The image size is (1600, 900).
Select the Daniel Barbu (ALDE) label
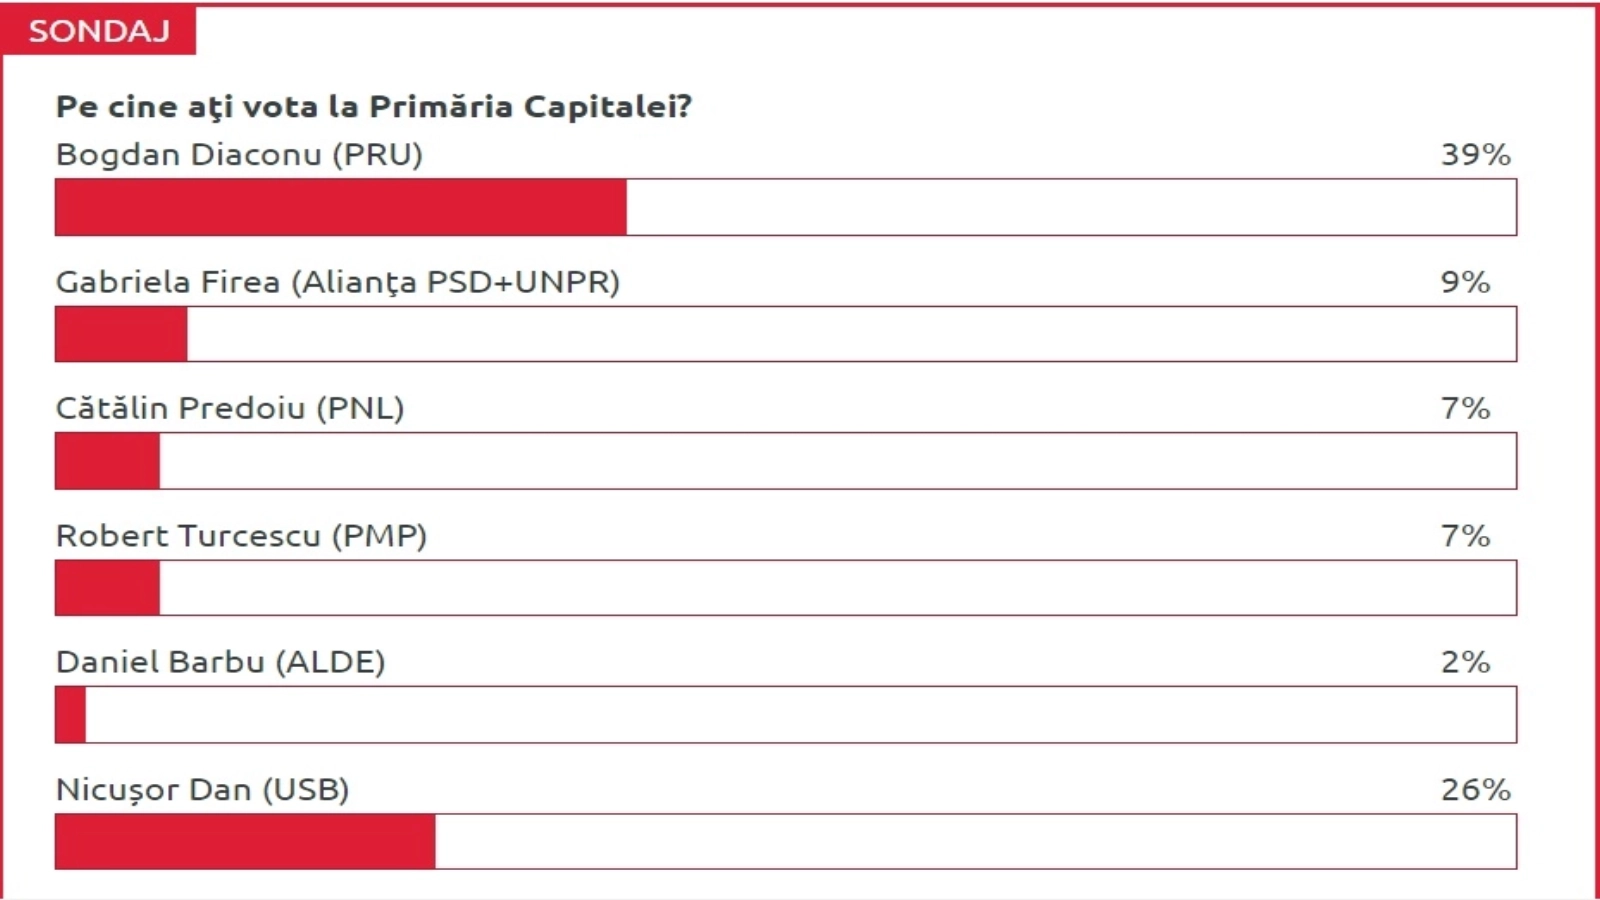(x=220, y=662)
